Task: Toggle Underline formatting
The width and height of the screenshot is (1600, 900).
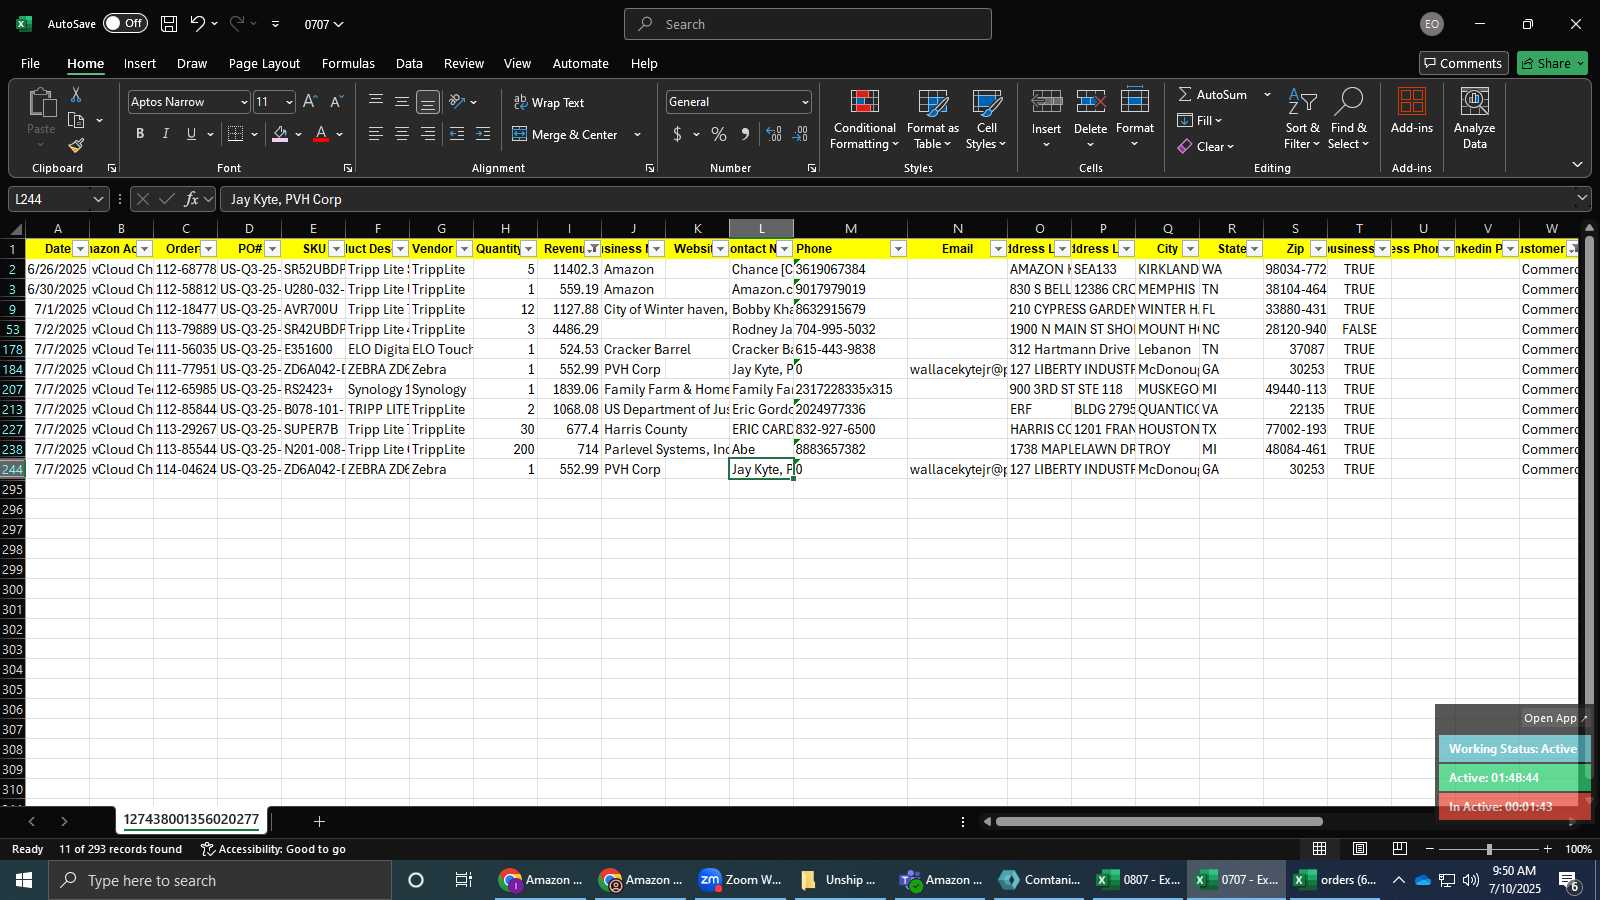Action: [x=191, y=134]
